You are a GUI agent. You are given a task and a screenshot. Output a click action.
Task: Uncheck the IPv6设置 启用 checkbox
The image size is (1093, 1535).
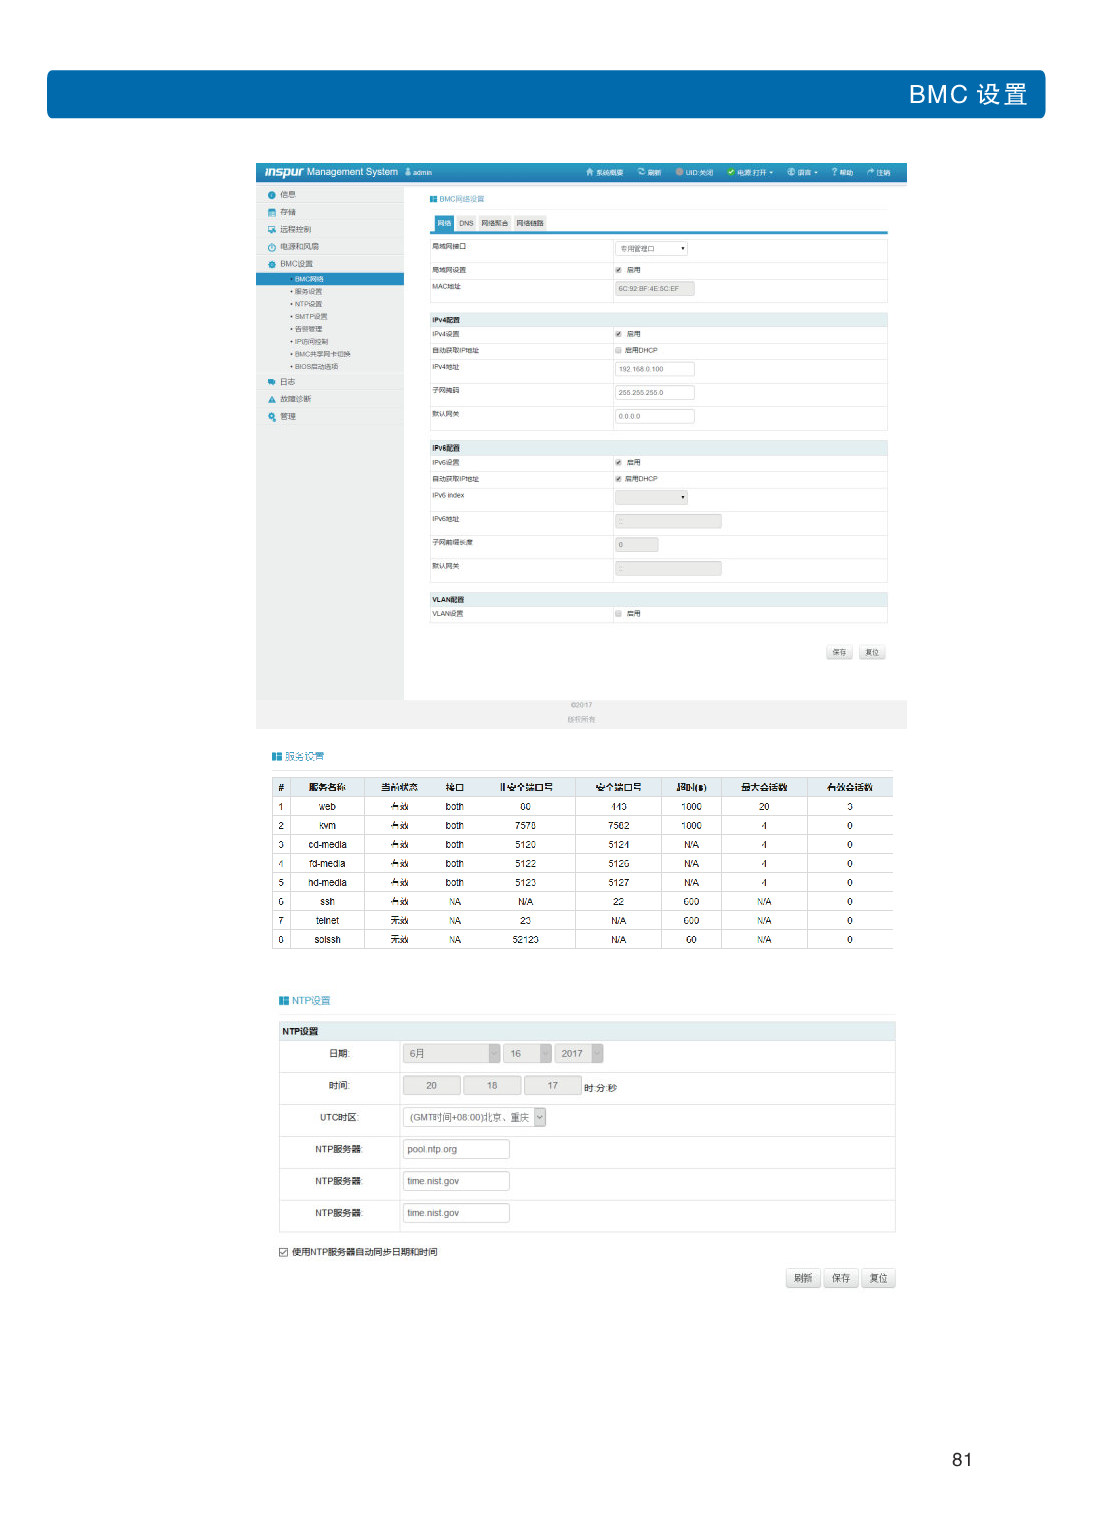tap(618, 462)
